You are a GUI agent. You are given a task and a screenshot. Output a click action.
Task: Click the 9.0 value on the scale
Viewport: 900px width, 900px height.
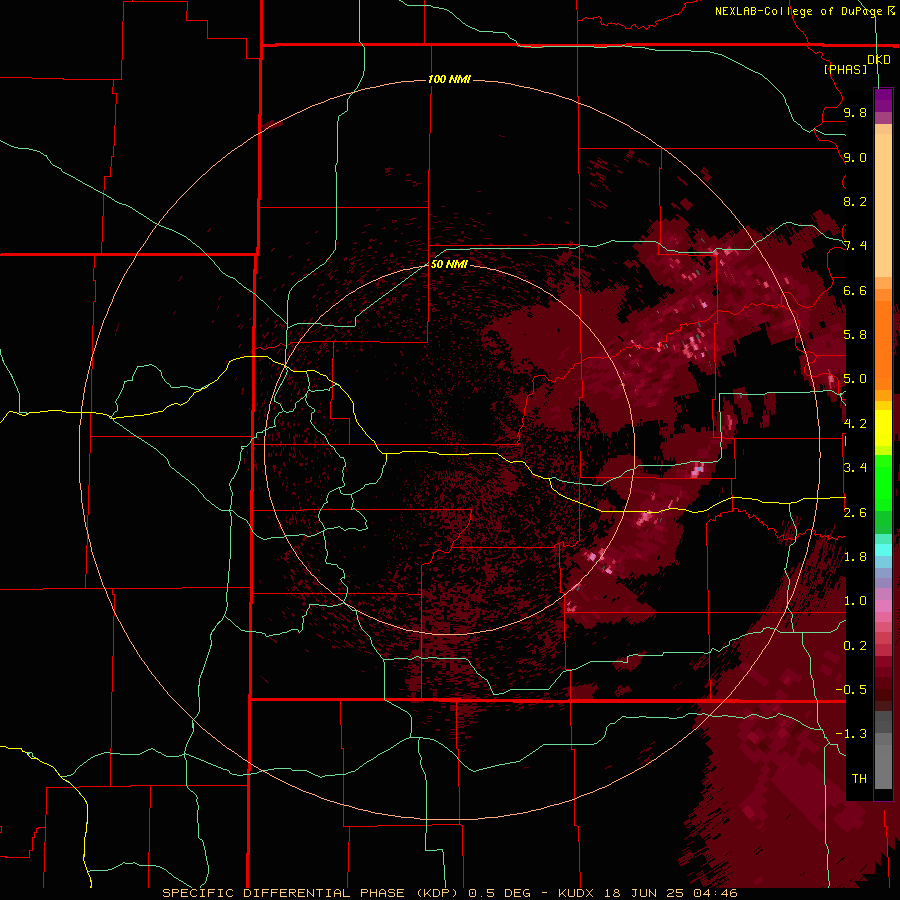(x=855, y=157)
